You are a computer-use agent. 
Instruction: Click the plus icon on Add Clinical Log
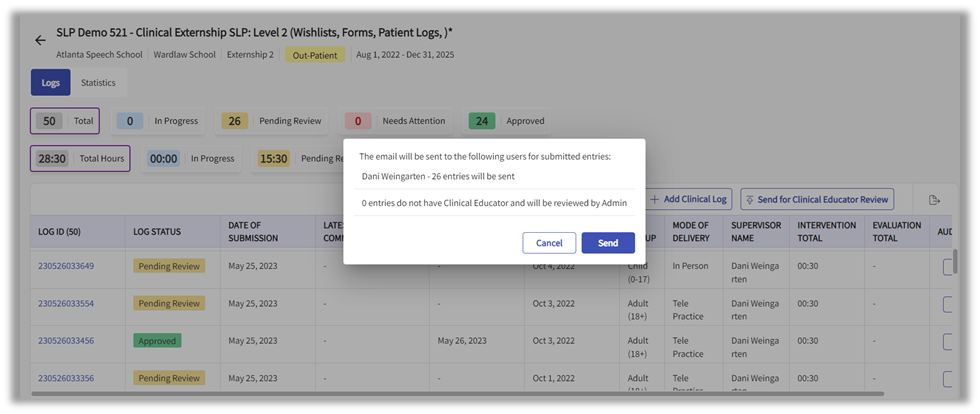pos(655,200)
